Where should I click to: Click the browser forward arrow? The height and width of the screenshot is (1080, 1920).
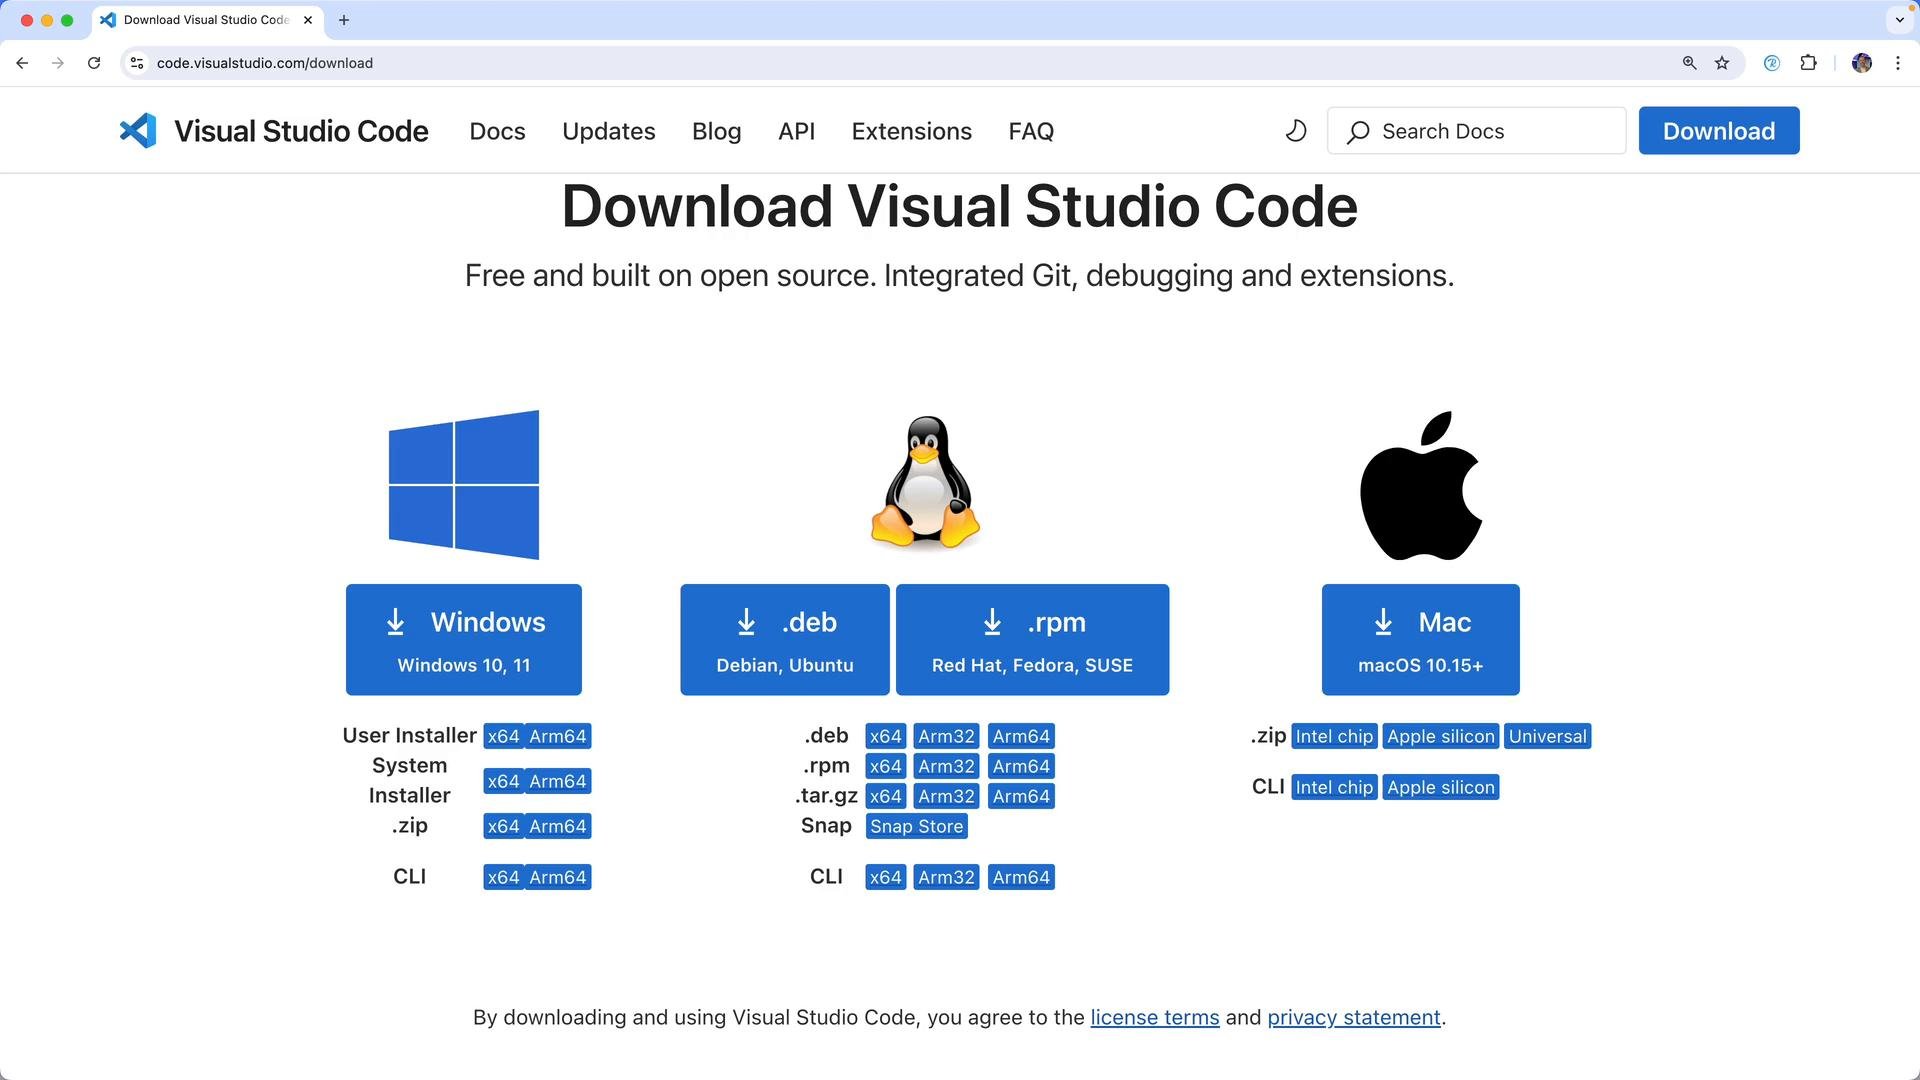click(58, 63)
